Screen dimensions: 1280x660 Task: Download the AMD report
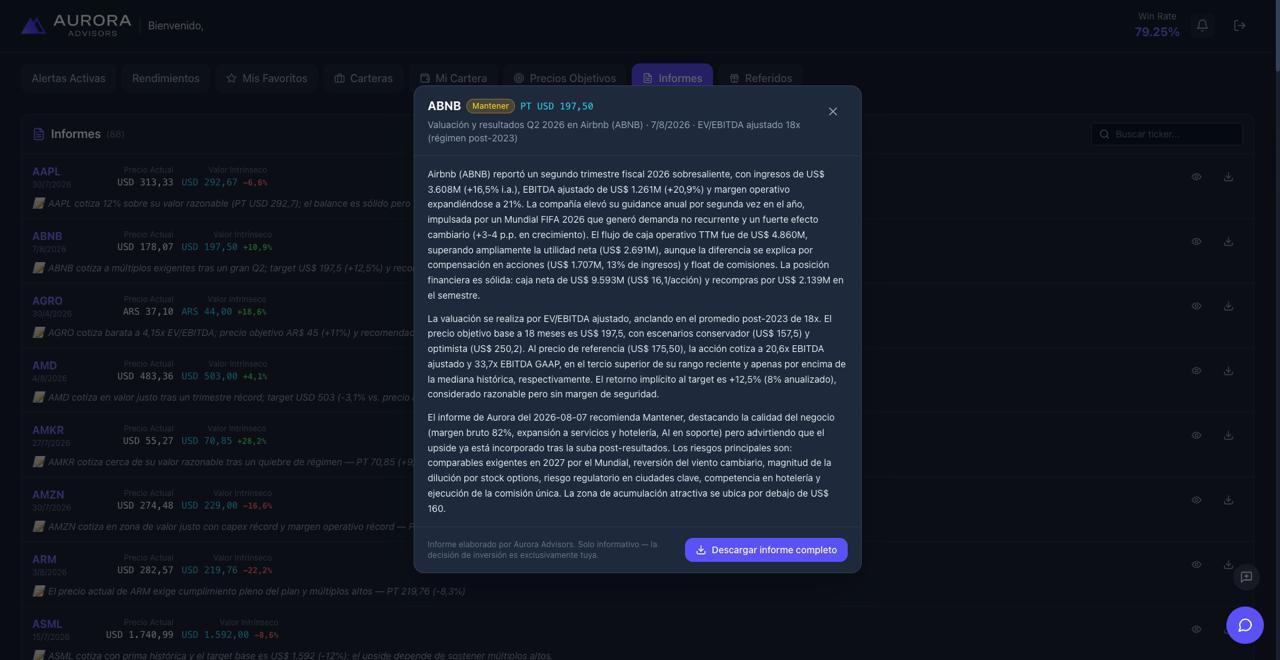pyautogui.click(x=1228, y=371)
